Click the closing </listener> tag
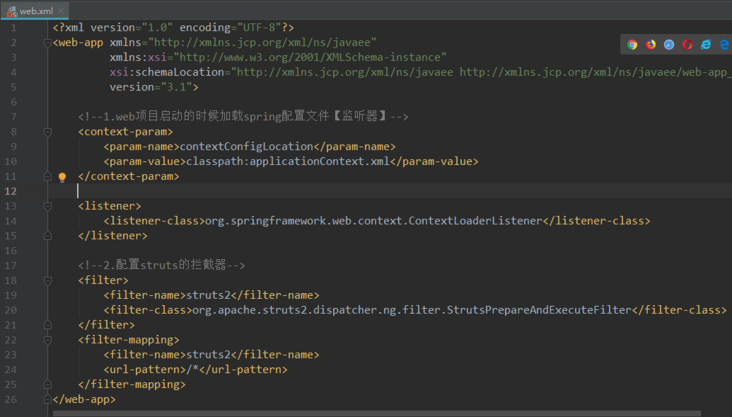This screenshot has height=417, width=732. [x=113, y=236]
